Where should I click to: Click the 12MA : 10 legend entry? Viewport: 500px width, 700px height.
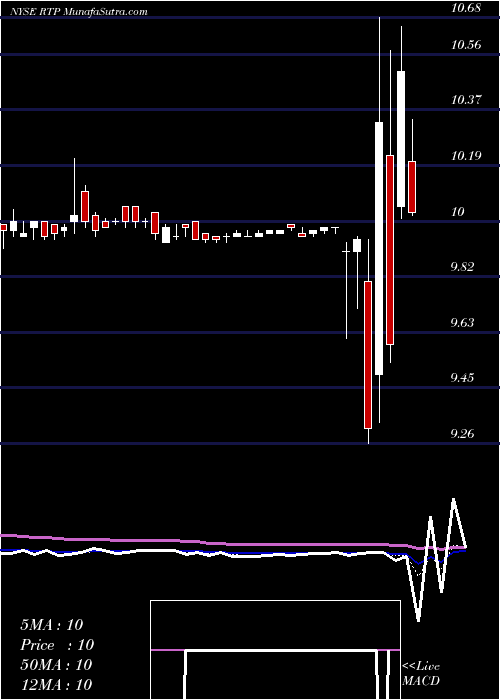pyautogui.click(x=56, y=684)
